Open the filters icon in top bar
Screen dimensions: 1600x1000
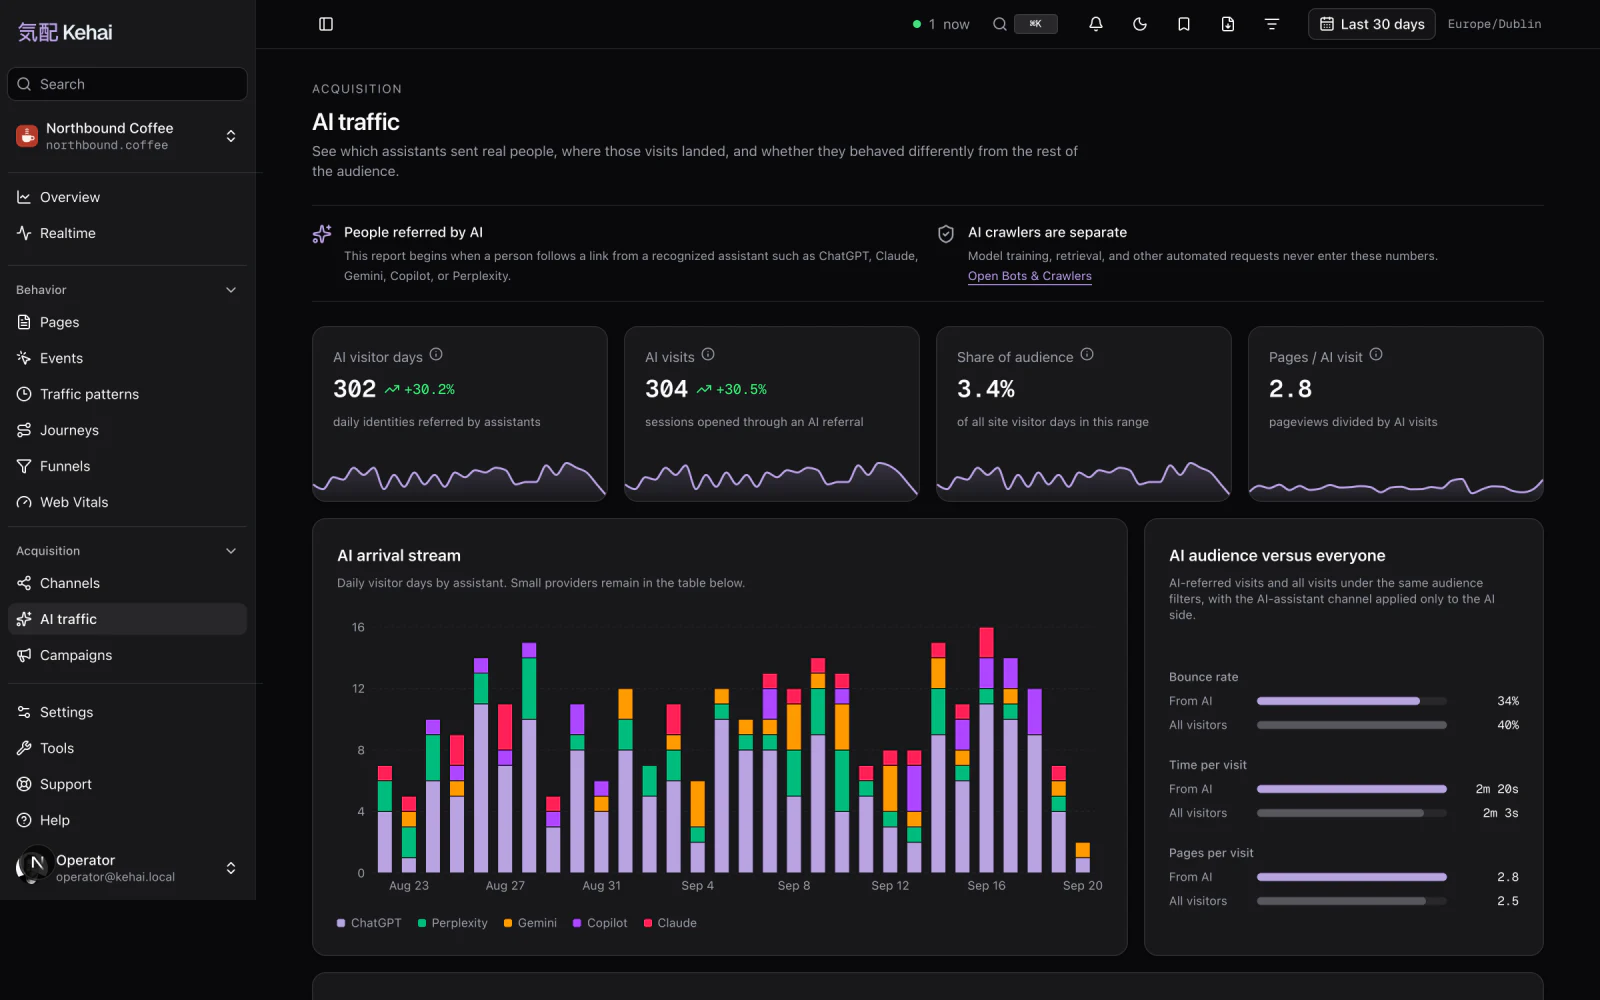1272,24
